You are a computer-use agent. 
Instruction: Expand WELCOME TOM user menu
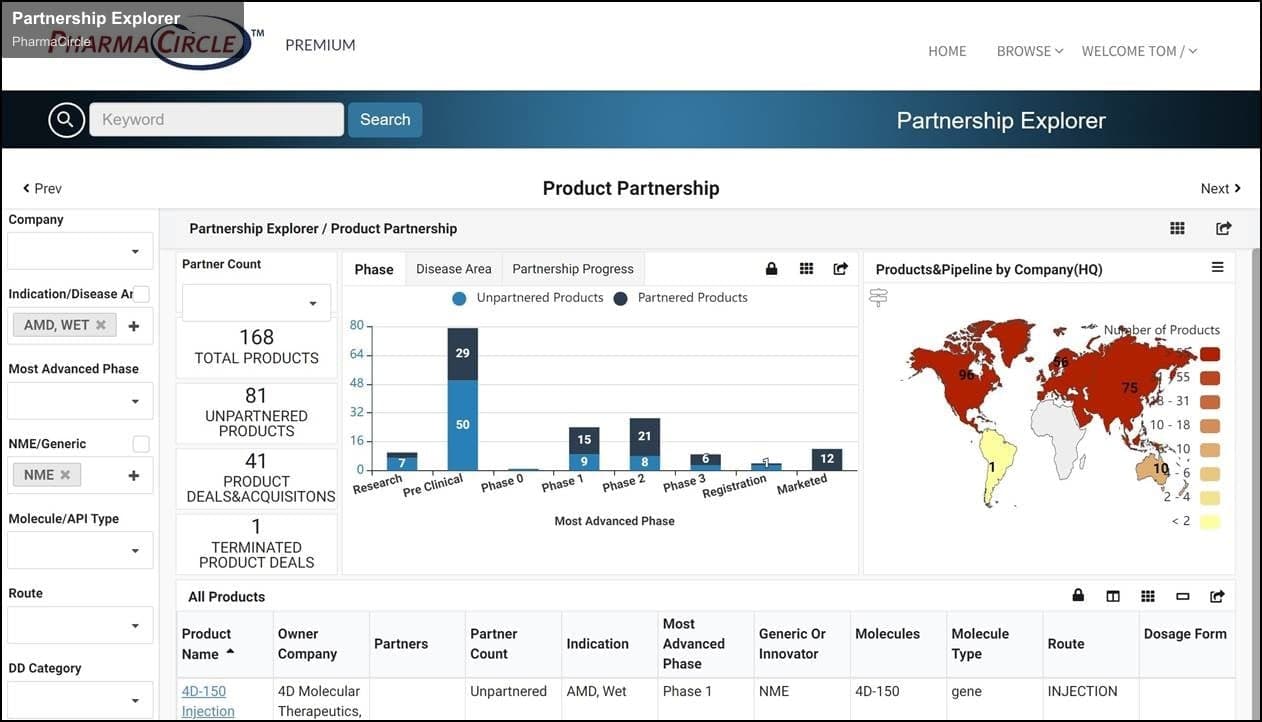pos(1139,51)
